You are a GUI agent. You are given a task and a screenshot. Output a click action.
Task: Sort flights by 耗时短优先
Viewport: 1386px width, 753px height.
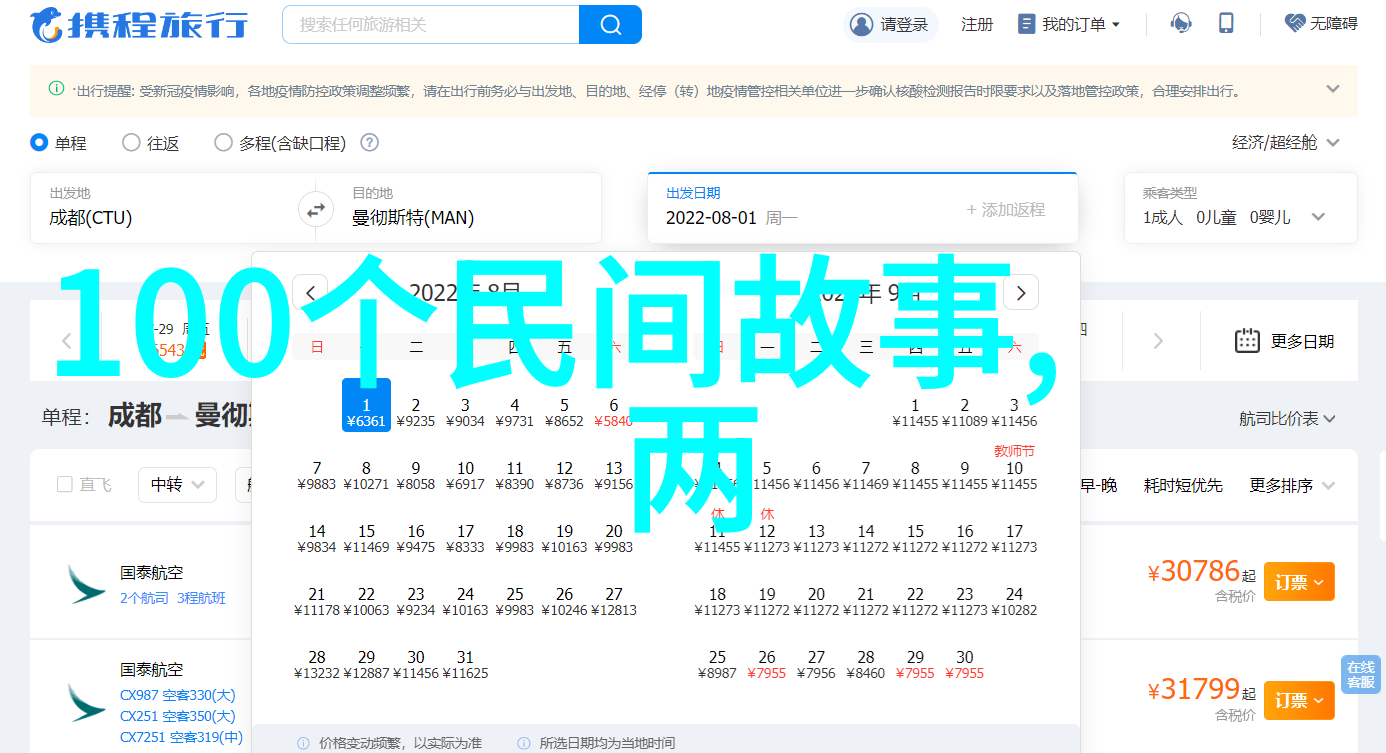[1183, 485]
